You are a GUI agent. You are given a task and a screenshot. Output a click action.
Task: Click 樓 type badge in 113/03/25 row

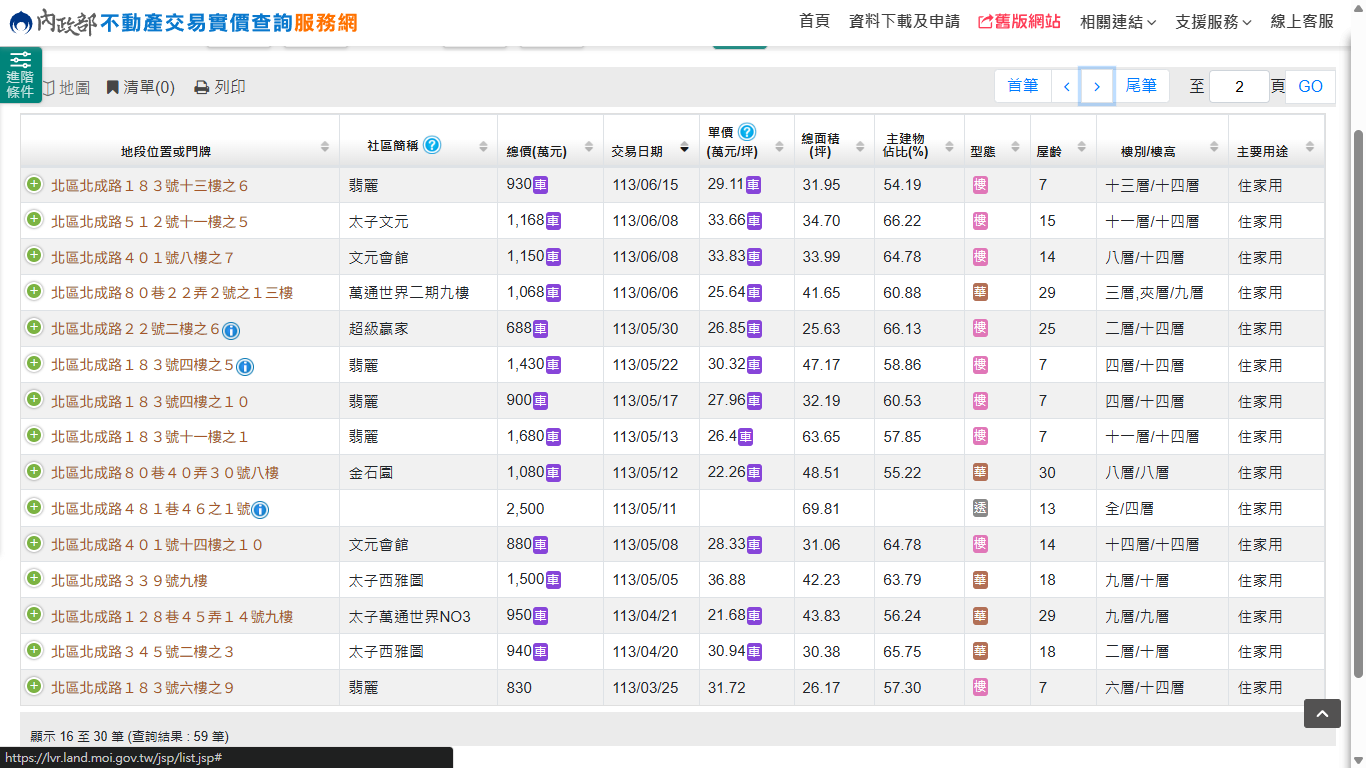[981, 688]
